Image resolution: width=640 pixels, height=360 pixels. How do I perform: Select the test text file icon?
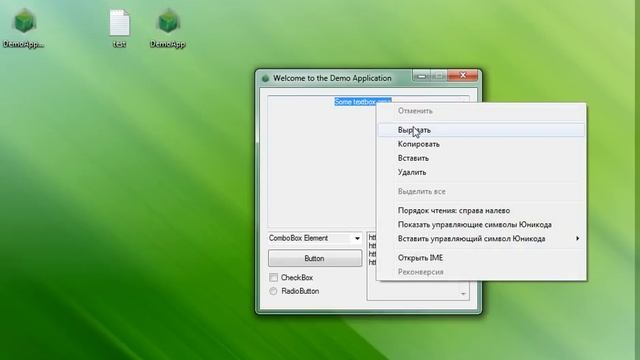coord(120,29)
